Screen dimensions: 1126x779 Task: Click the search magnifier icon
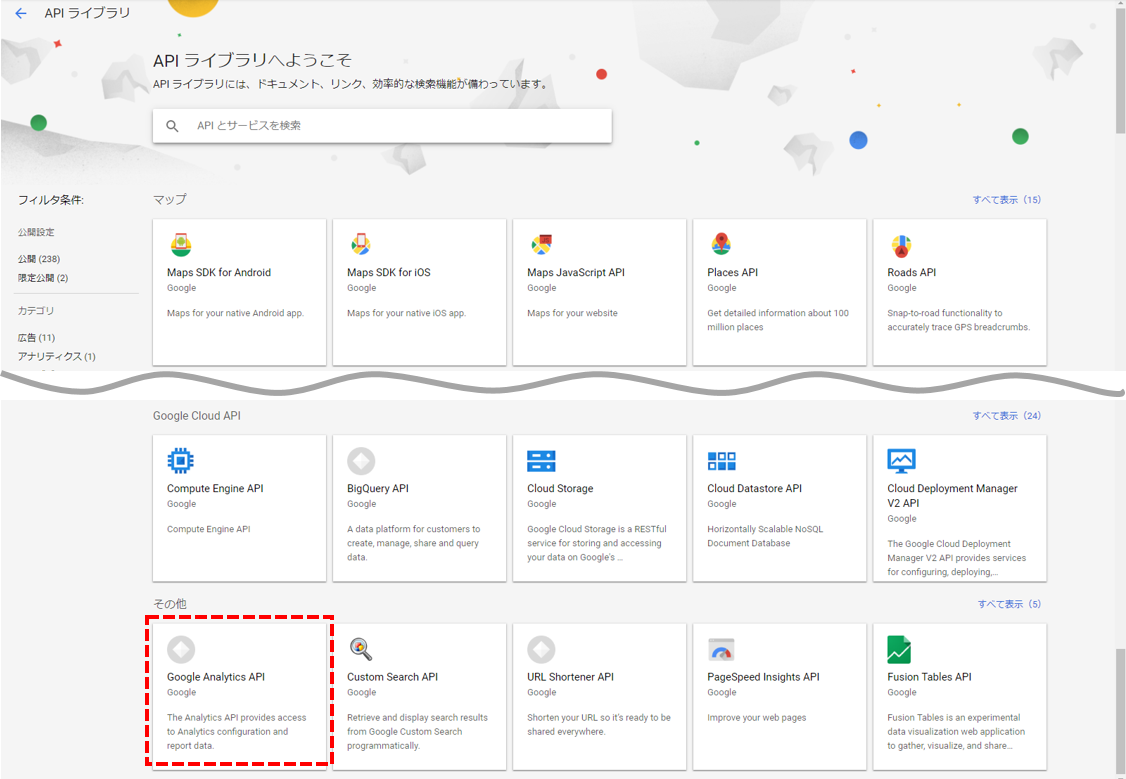tap(172, 126)
